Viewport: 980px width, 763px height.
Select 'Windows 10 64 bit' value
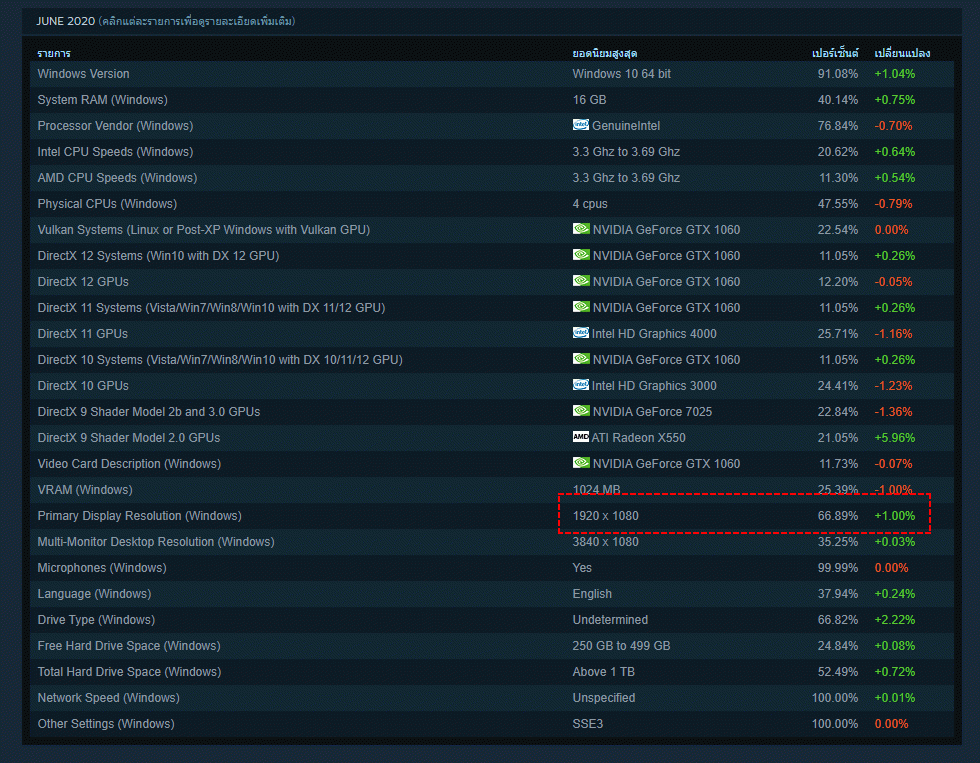[621, 74]
